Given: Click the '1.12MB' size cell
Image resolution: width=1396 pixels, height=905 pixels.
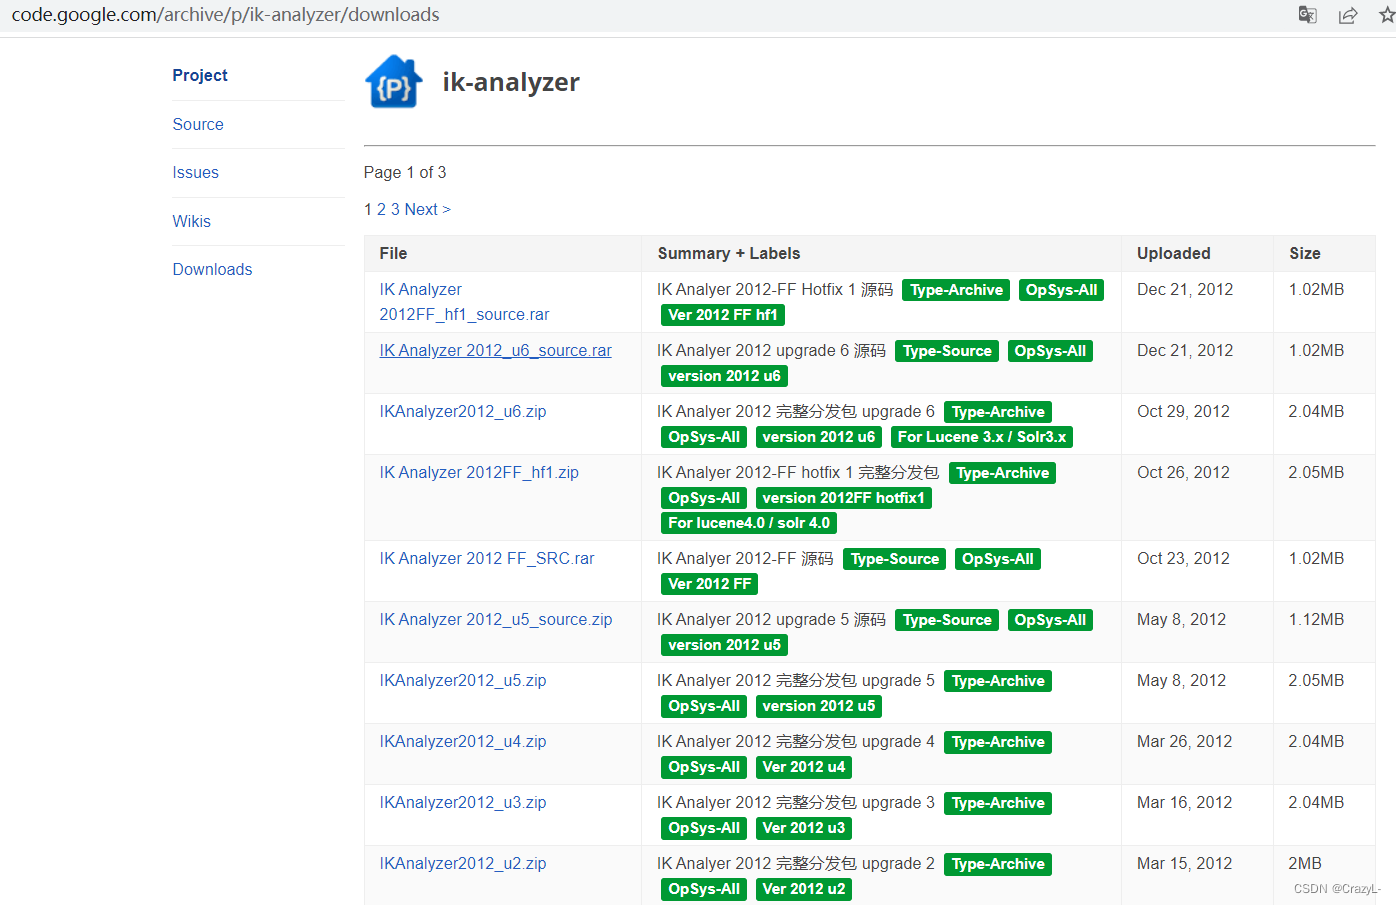Looking at the screenshot, I should tap(1316, 619).
